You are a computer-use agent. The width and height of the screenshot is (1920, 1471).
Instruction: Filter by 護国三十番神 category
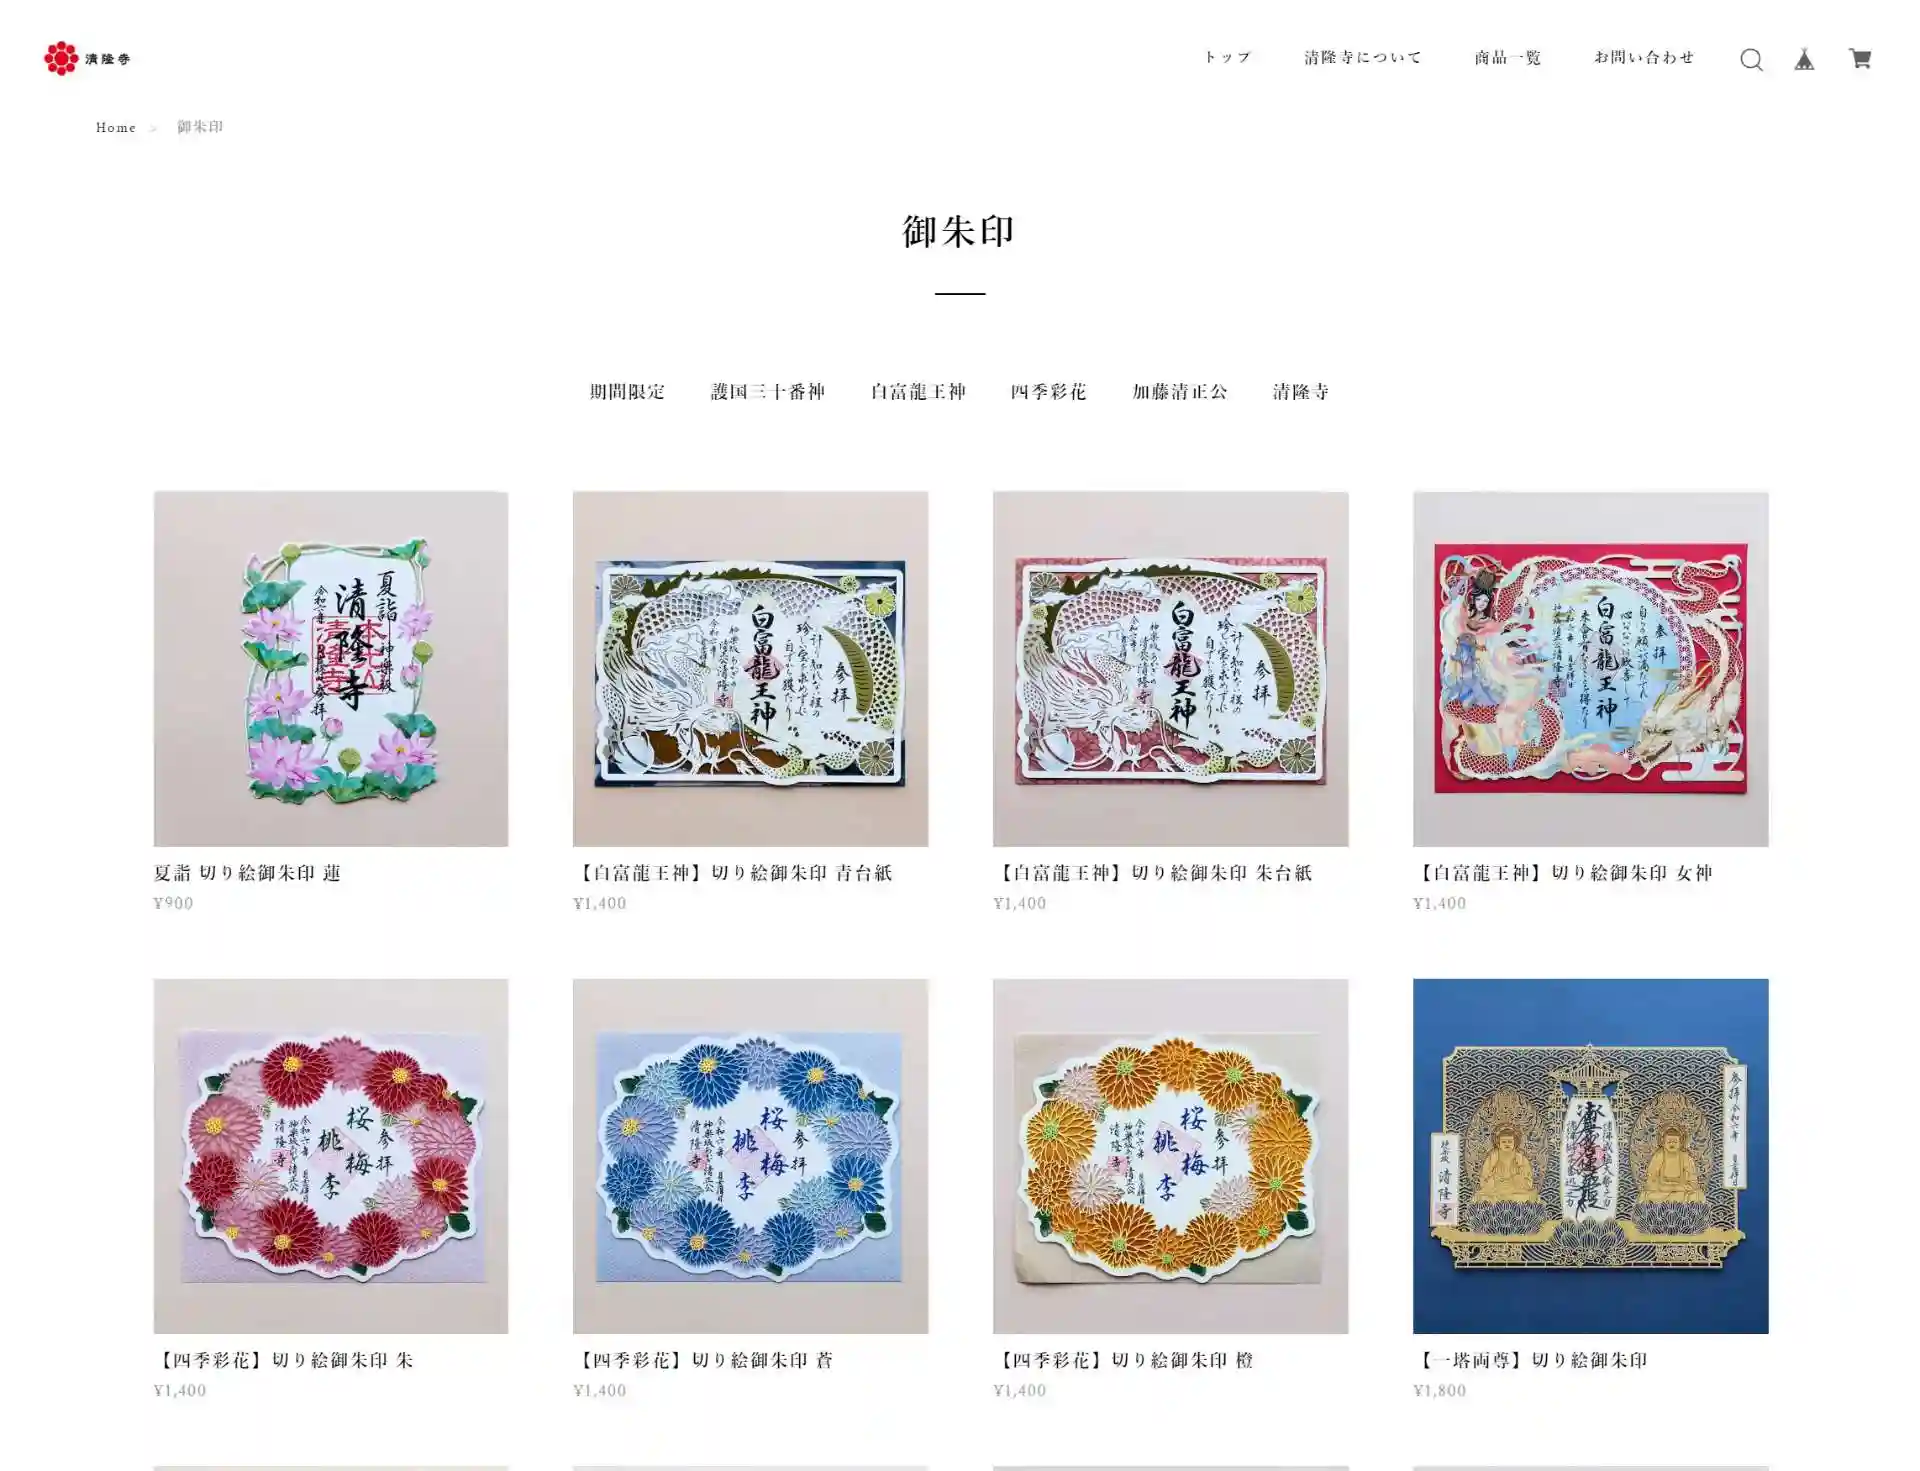tap(768, 392)
